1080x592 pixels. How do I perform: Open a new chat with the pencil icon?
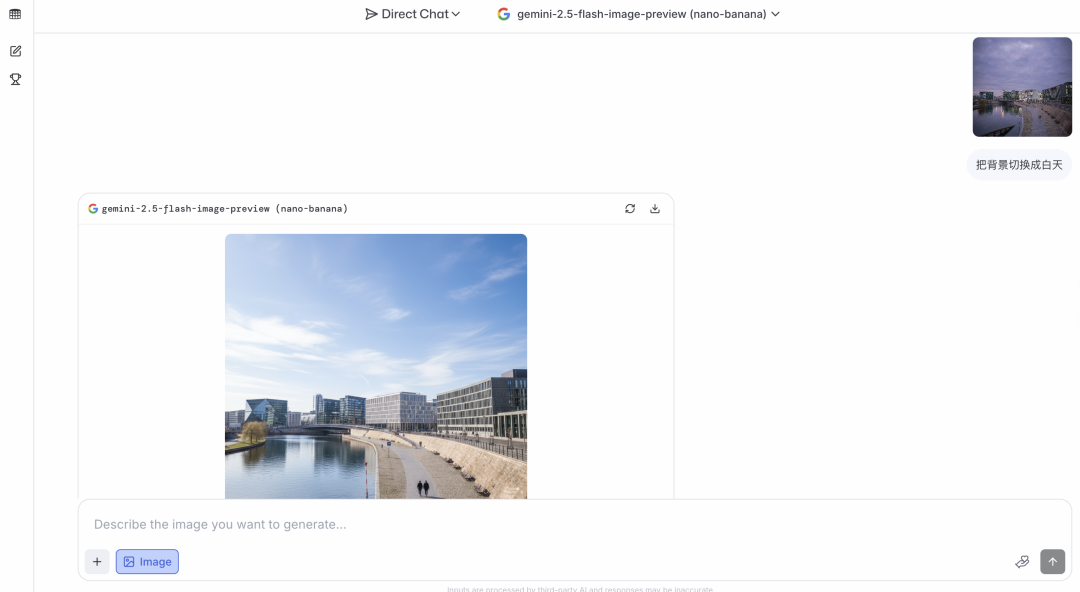tap(14, 49)
